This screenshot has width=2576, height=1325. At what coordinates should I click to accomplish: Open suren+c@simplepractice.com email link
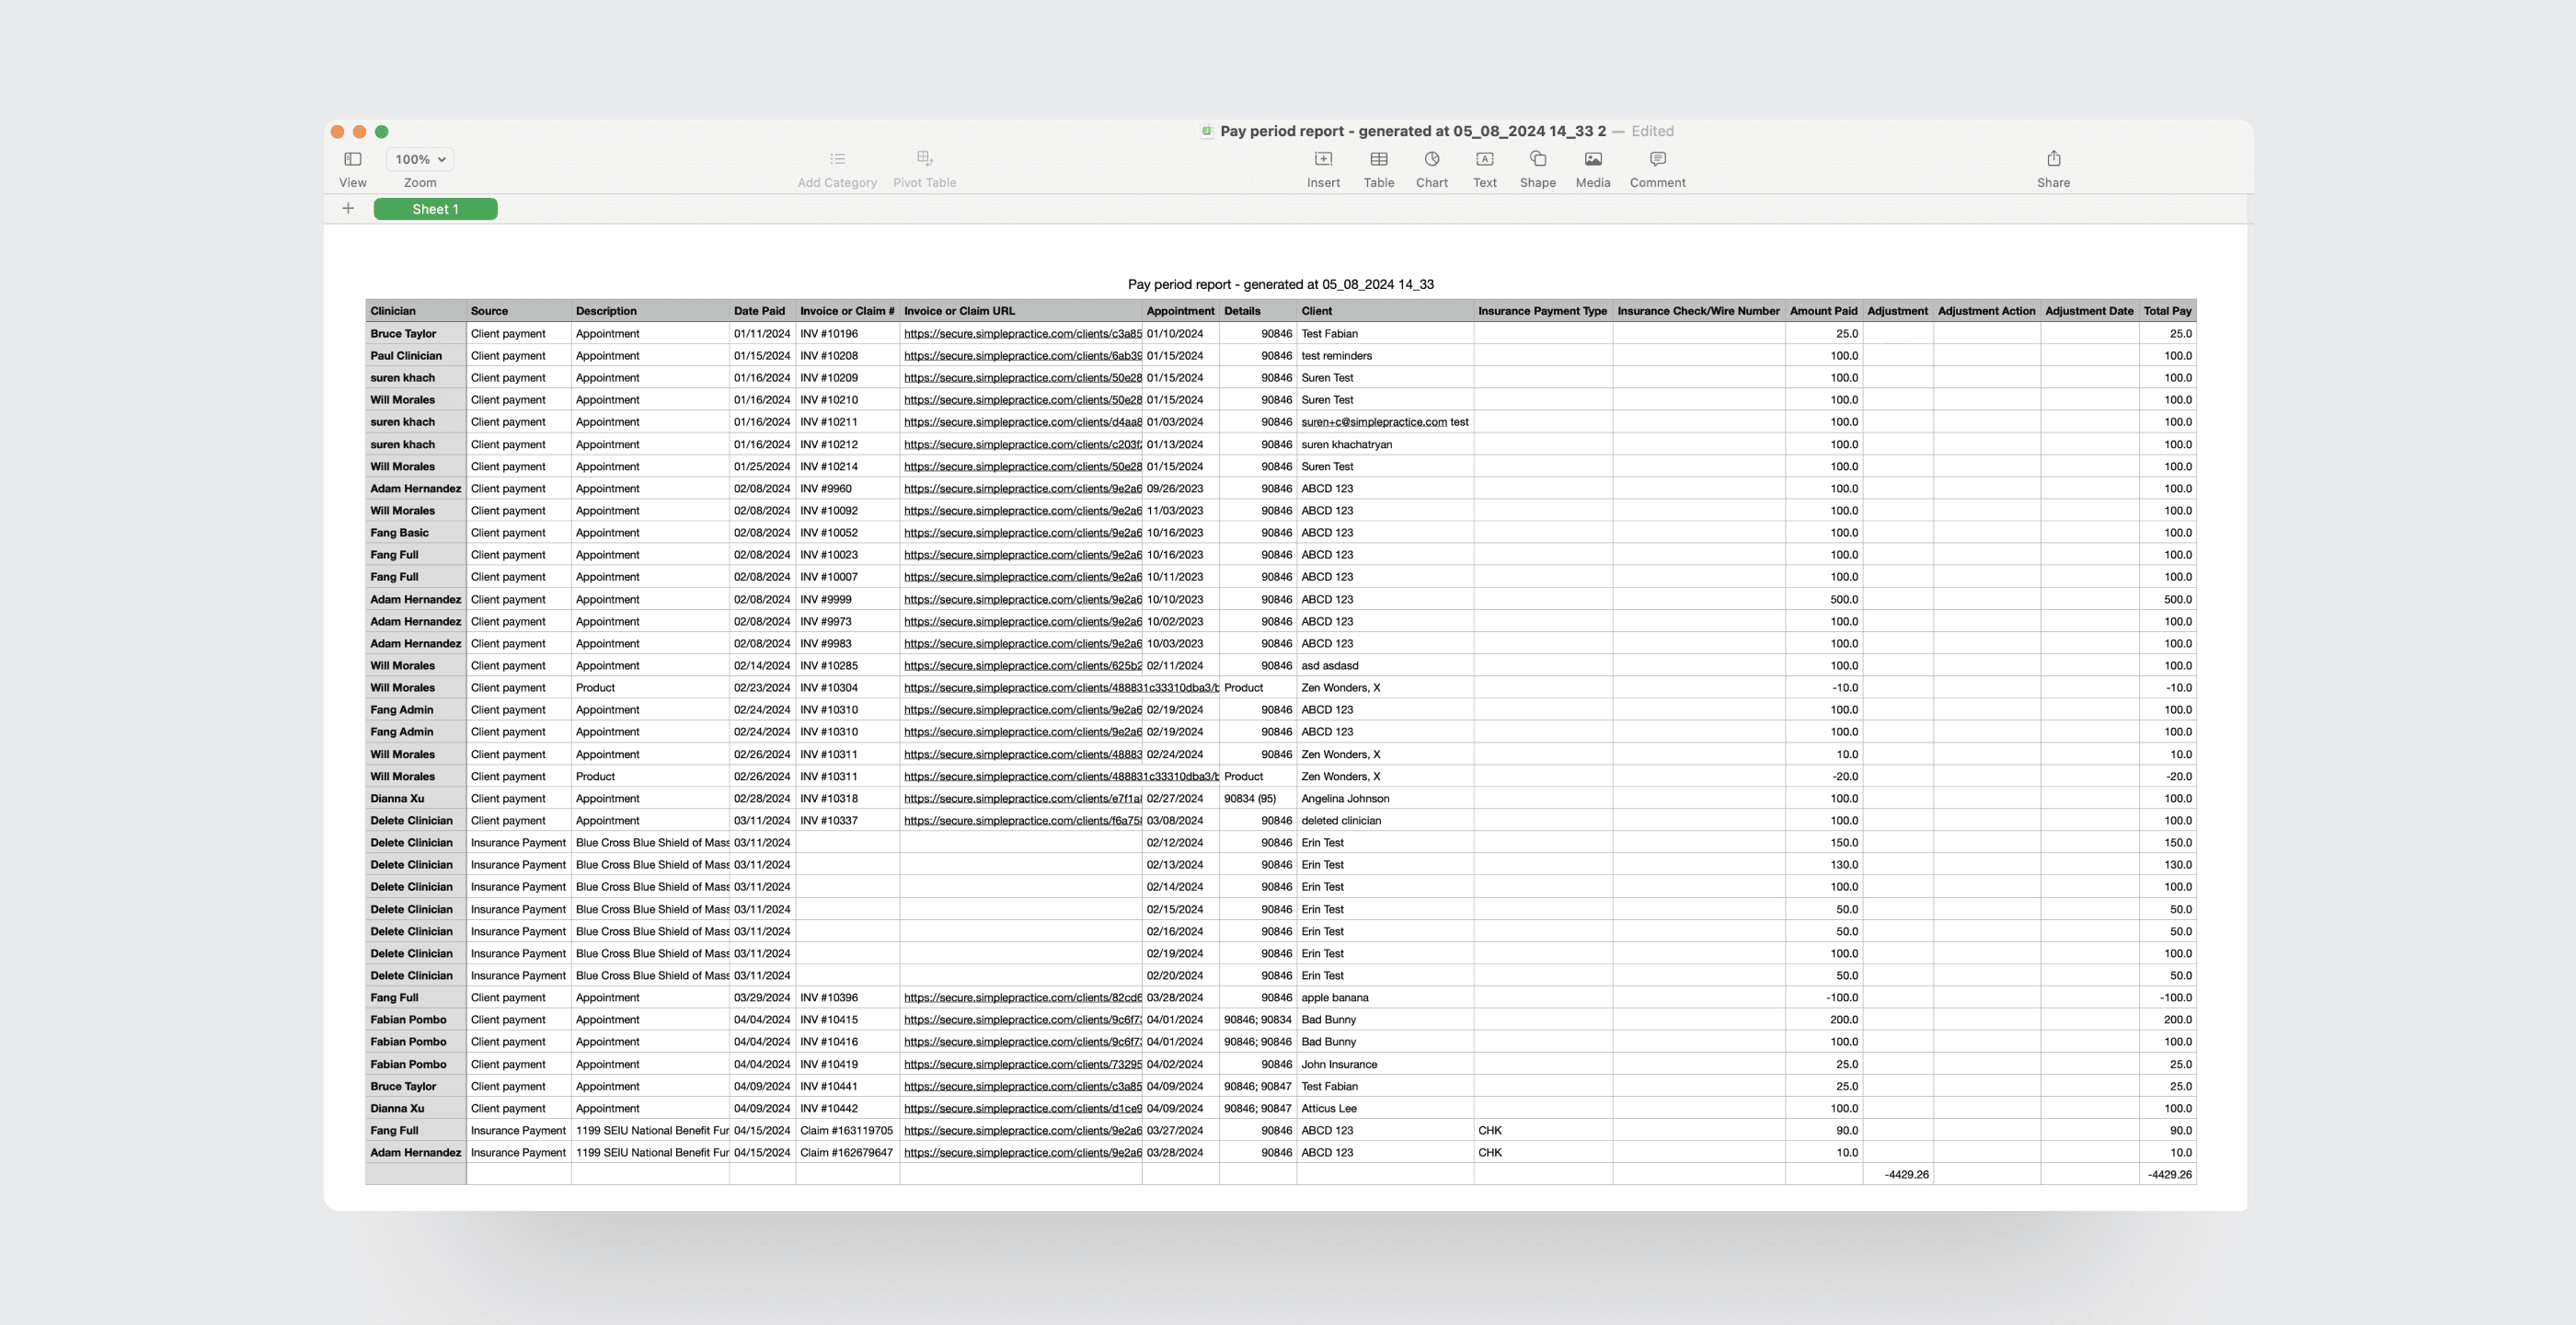tap(1373, 422)
